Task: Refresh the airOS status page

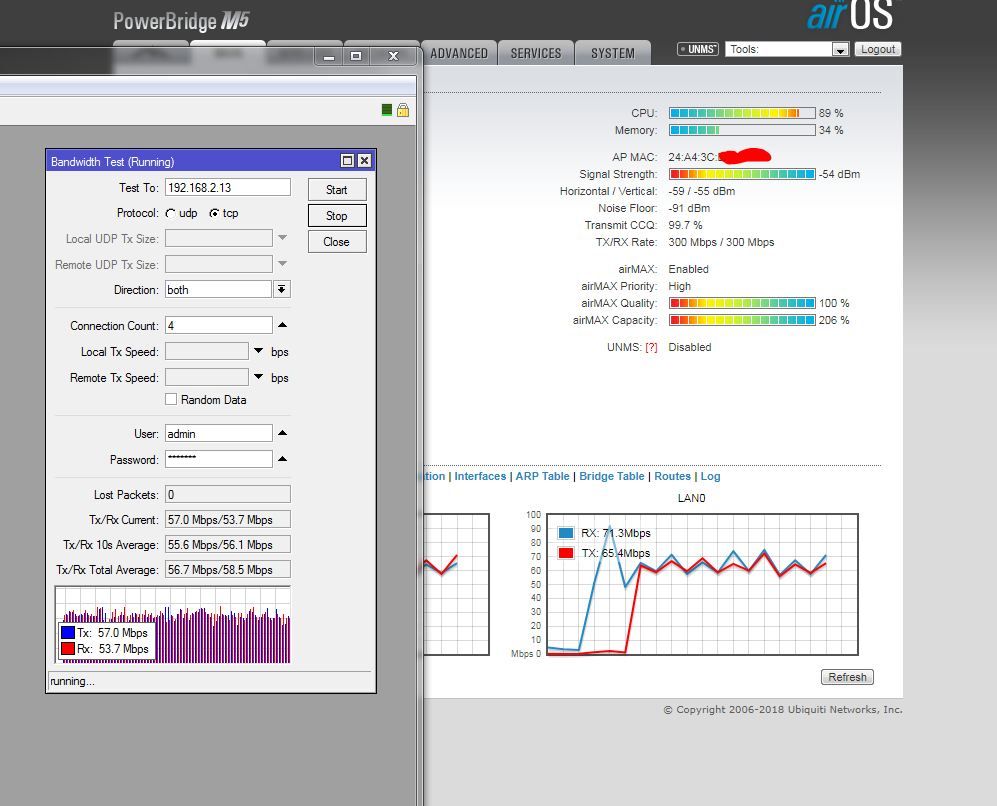Action: [847, 677]
